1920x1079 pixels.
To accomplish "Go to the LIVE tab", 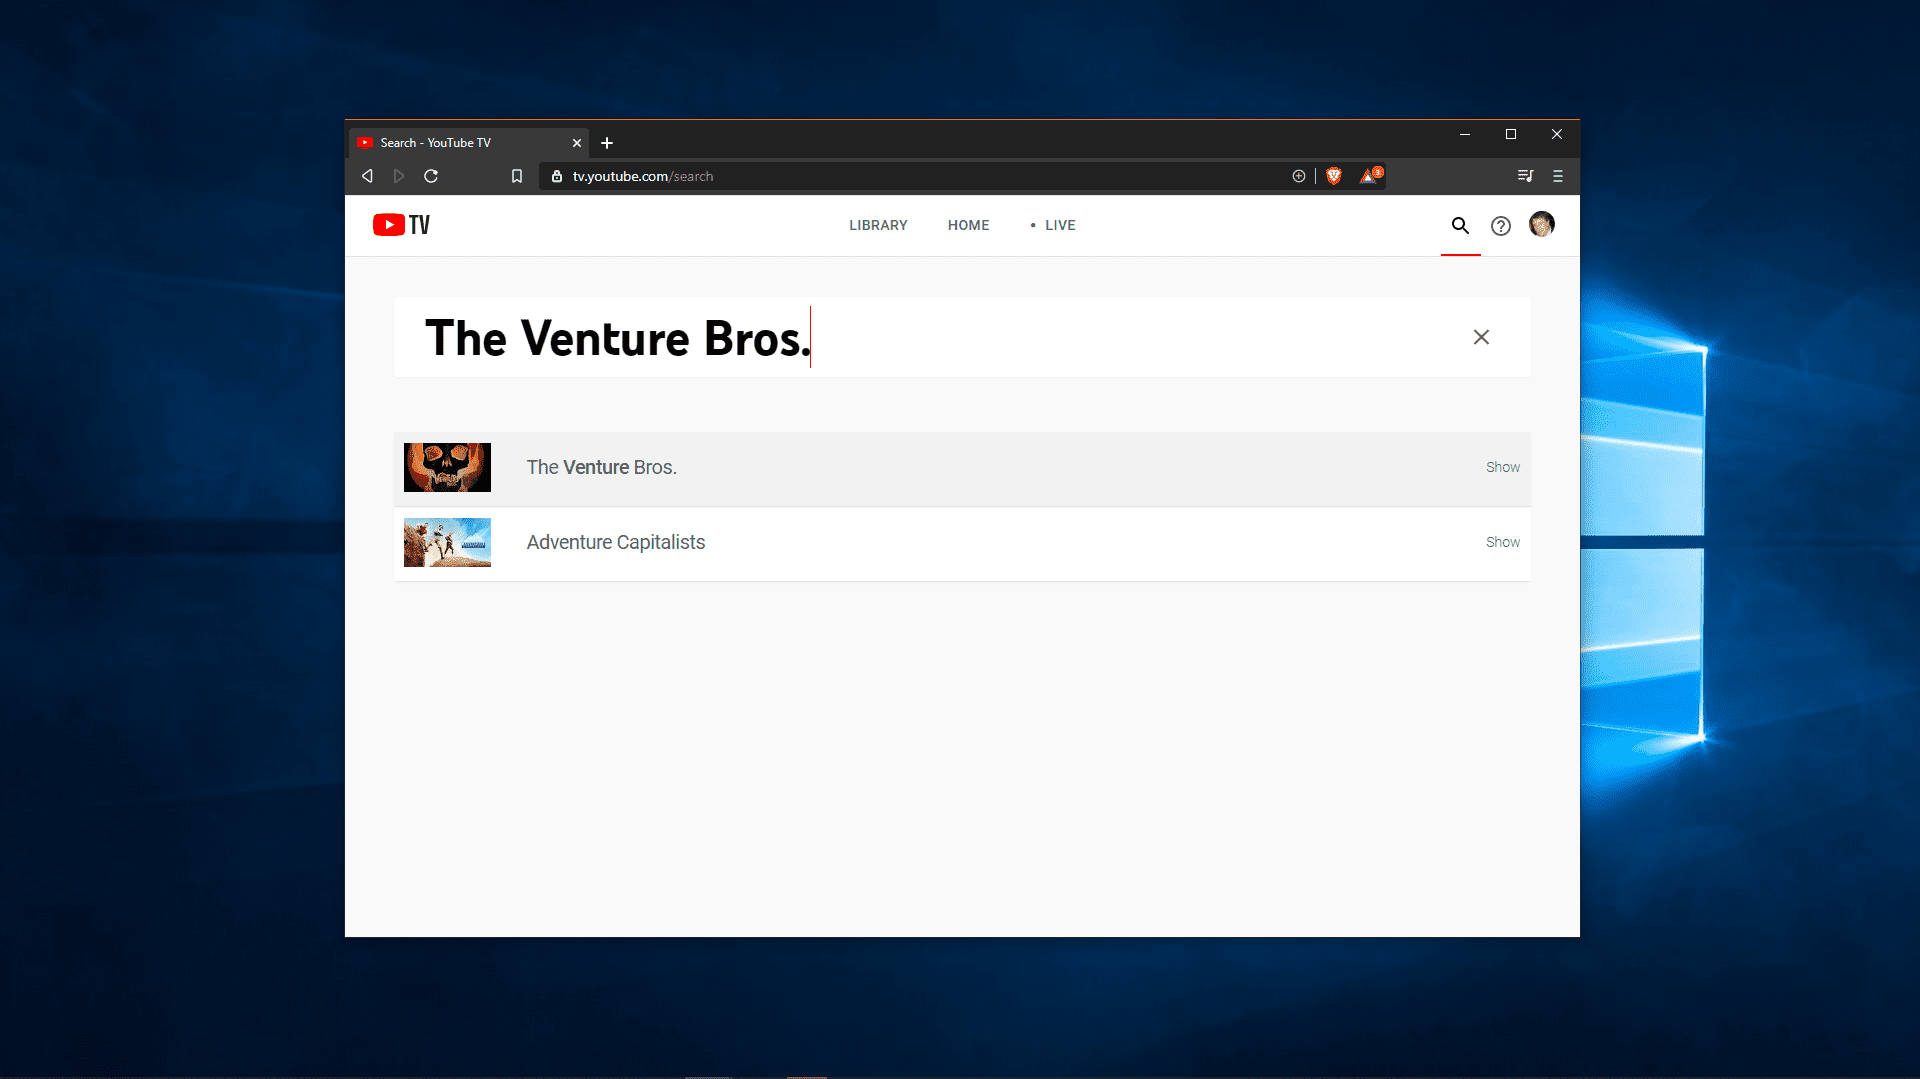I will (x=1053, y=225).
